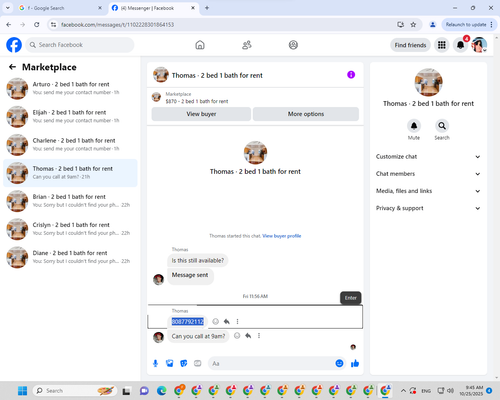Open the Brian conversation
The image size is (500, 400).
click(70, 201)
